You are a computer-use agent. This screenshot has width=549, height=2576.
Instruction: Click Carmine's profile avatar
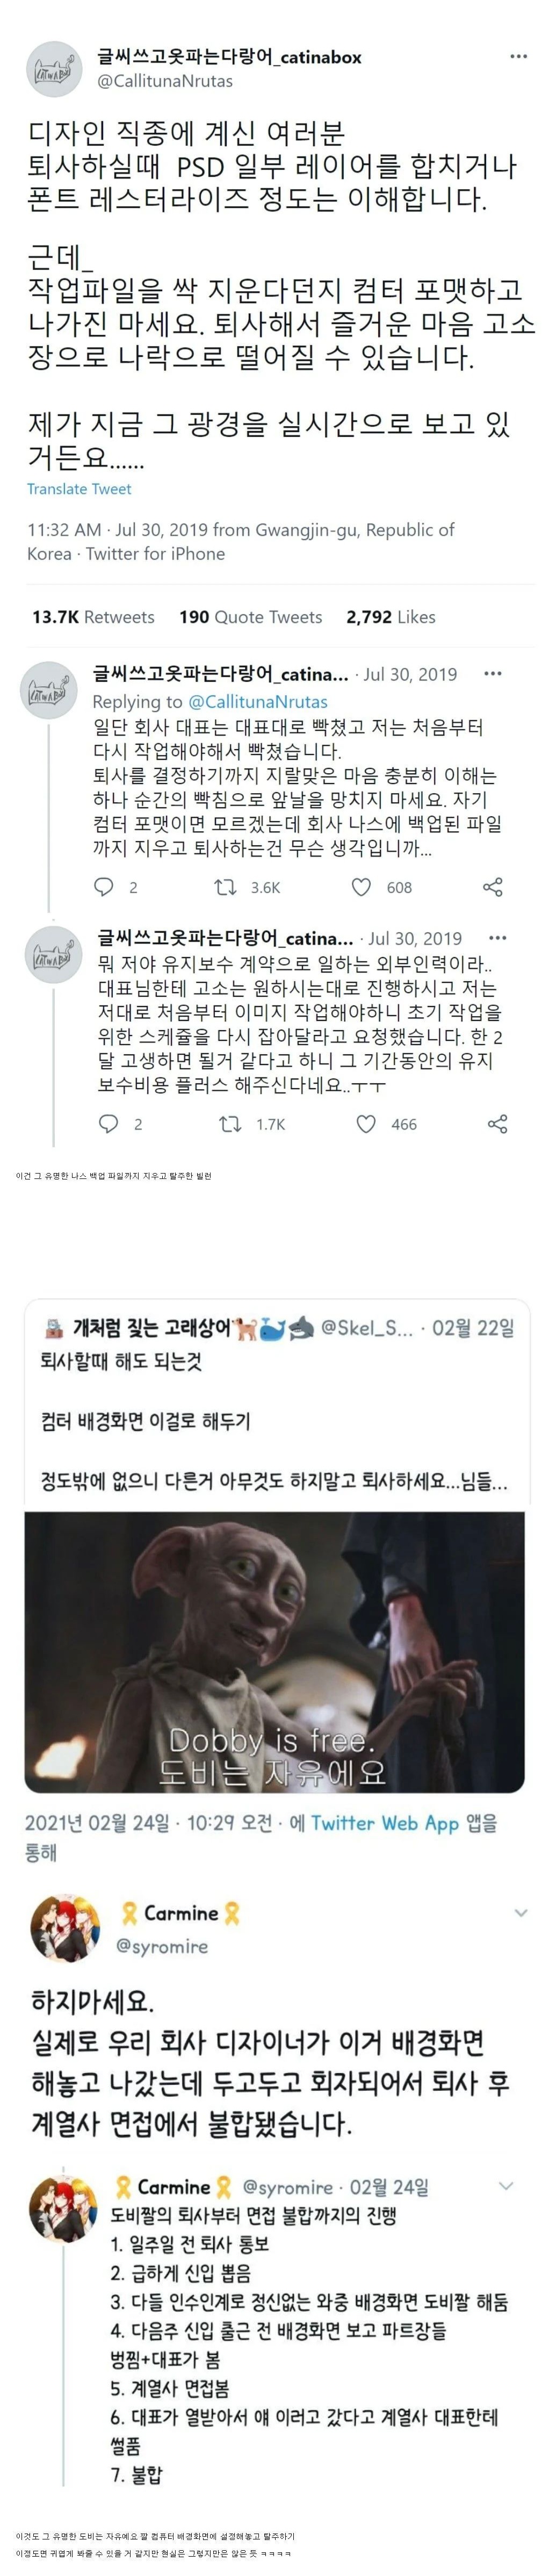coord(66,1926)
